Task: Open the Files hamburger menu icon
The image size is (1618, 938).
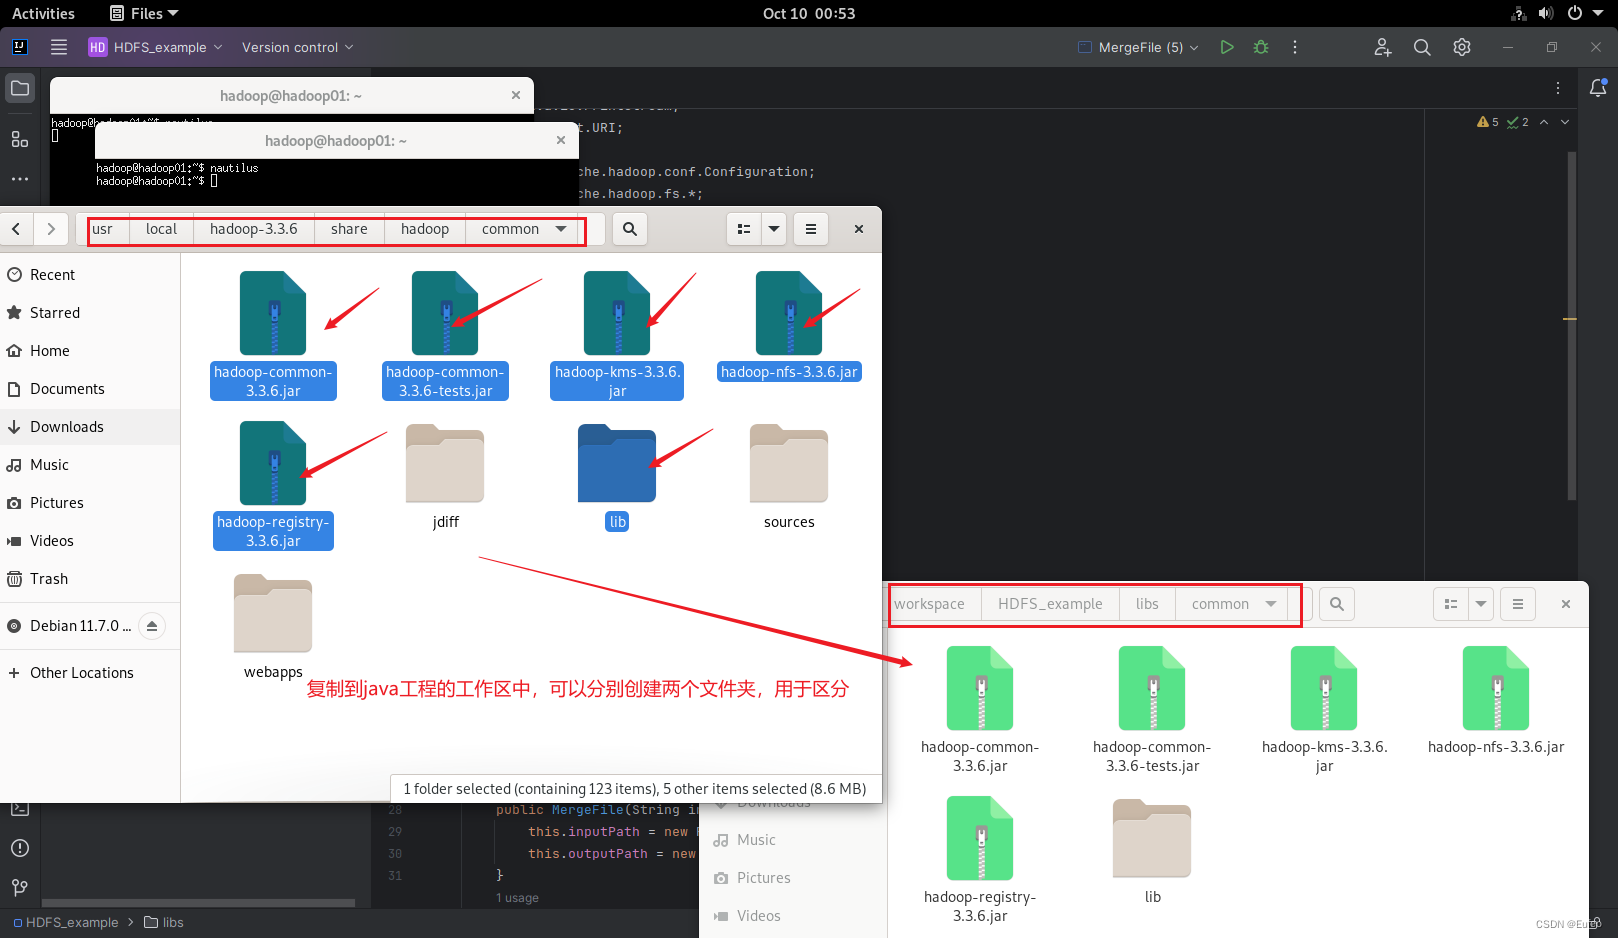Action: point(810,229)
